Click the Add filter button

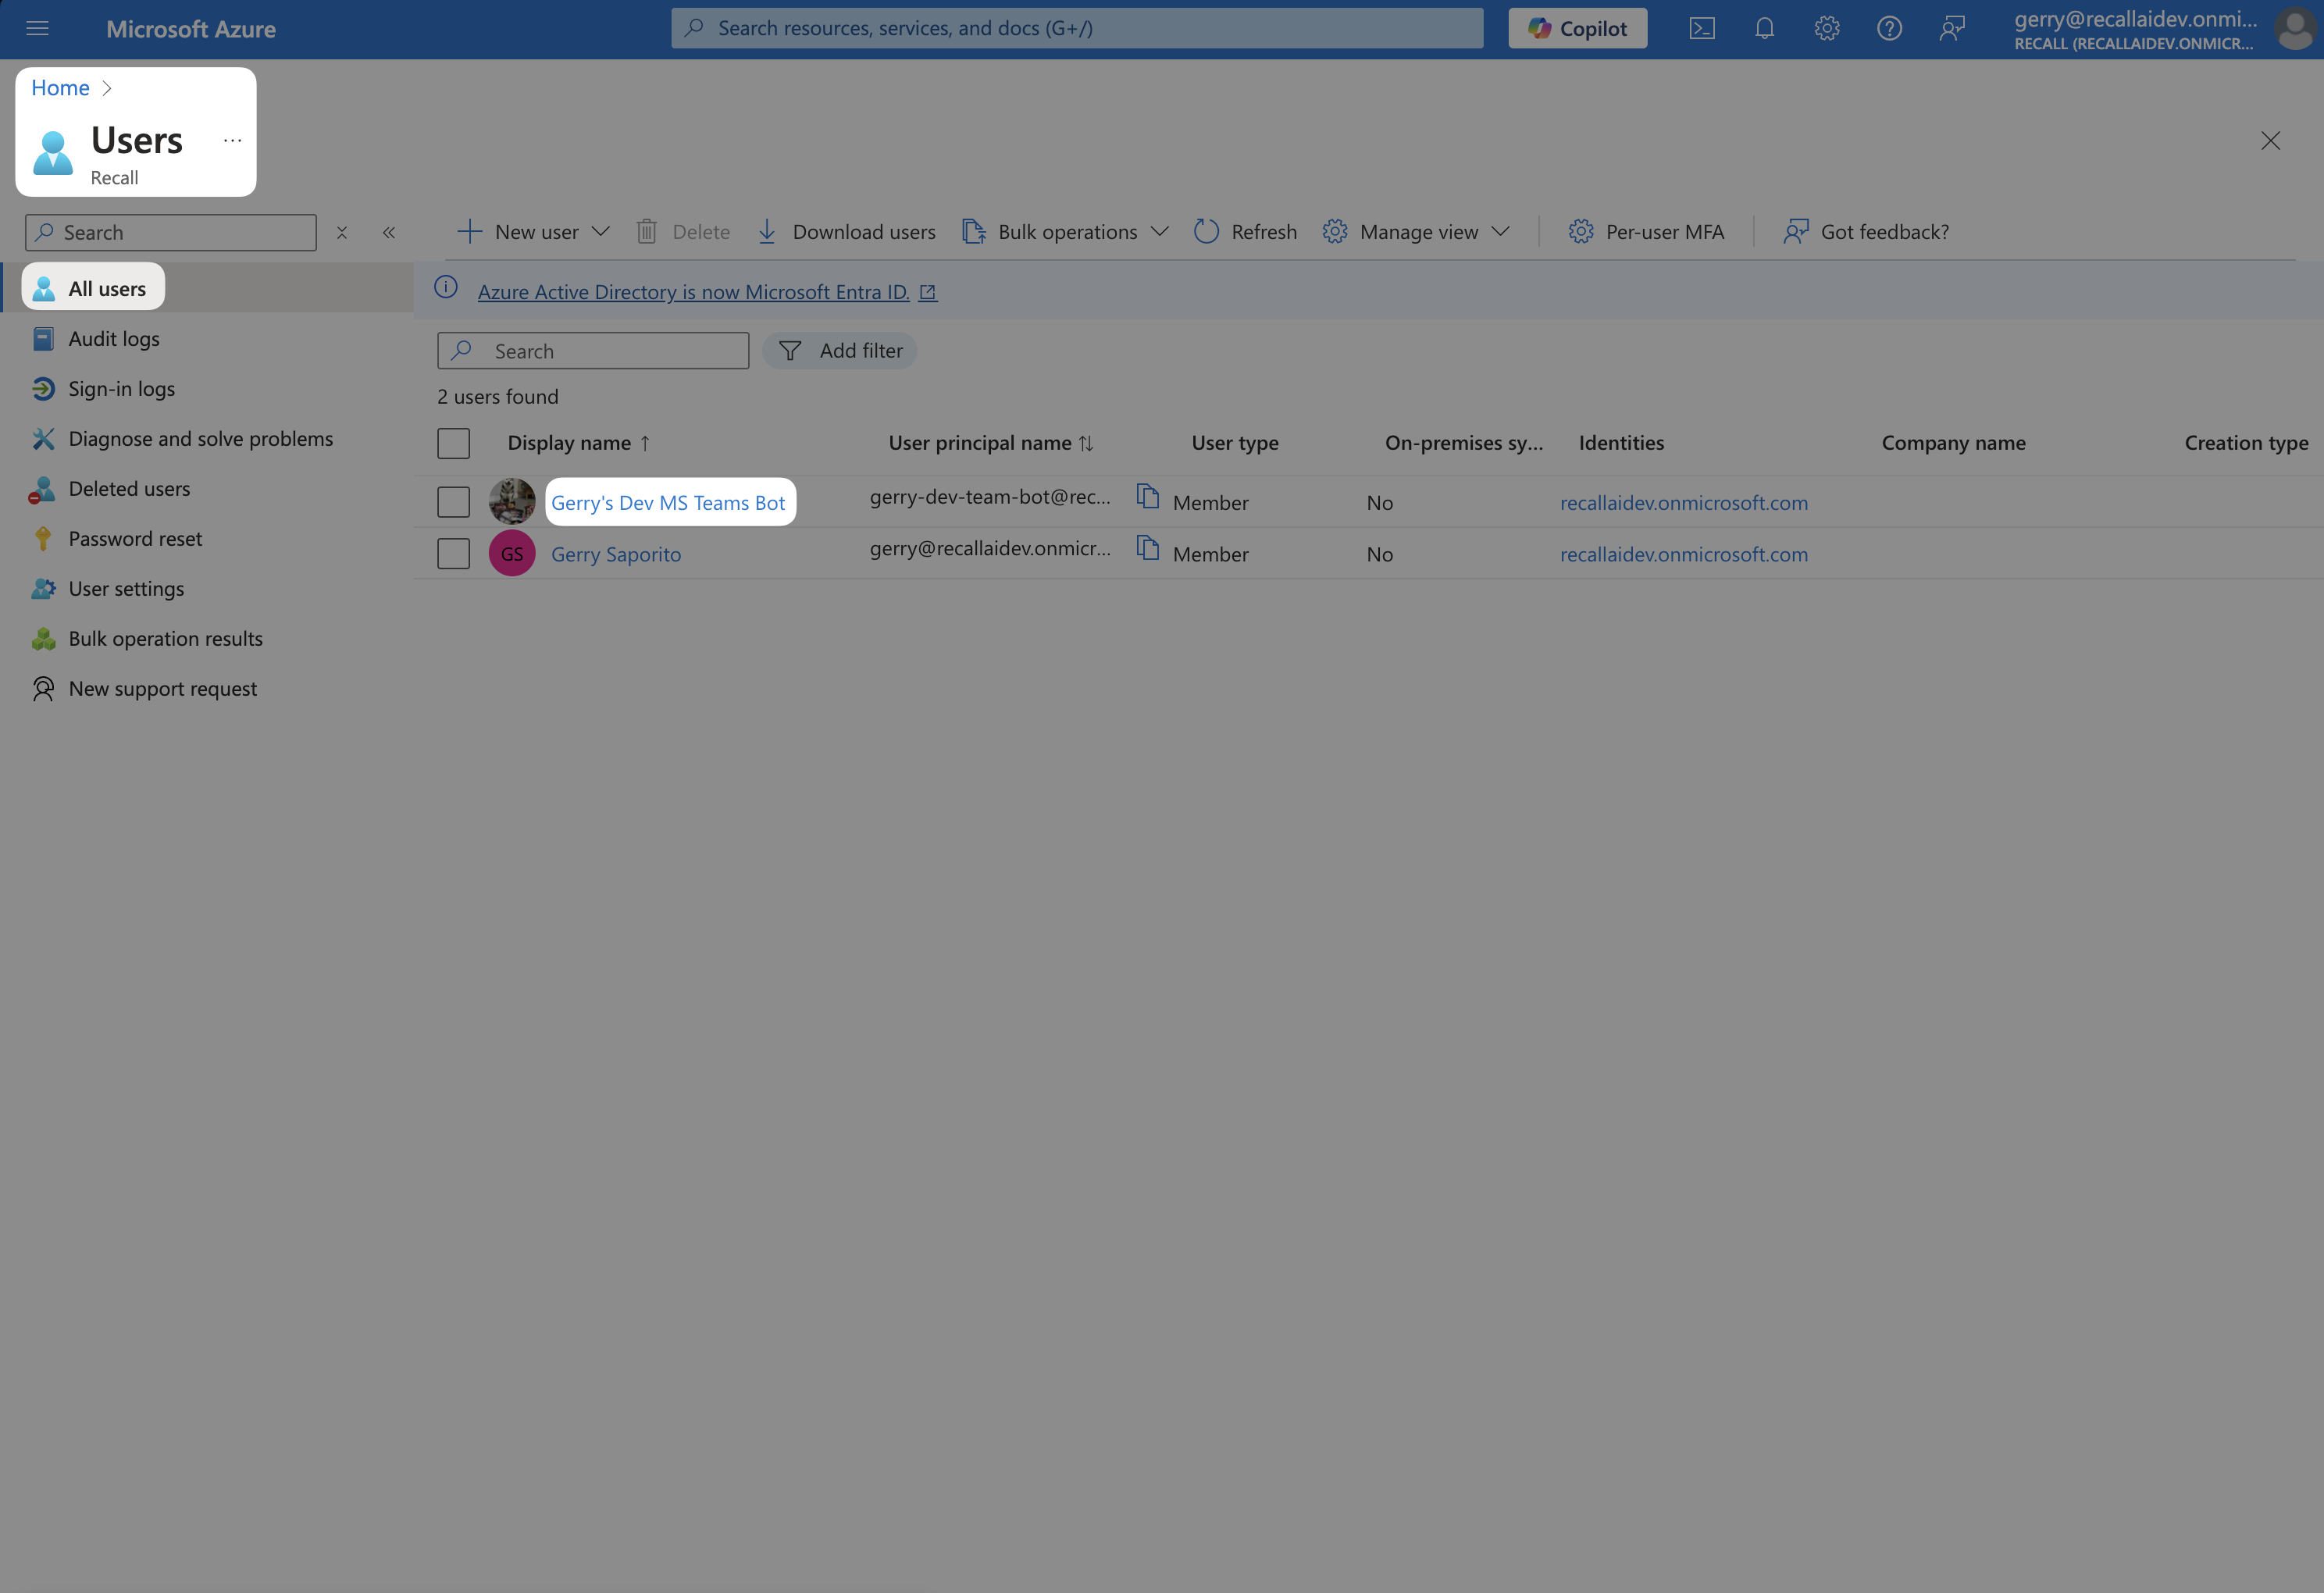844,350
